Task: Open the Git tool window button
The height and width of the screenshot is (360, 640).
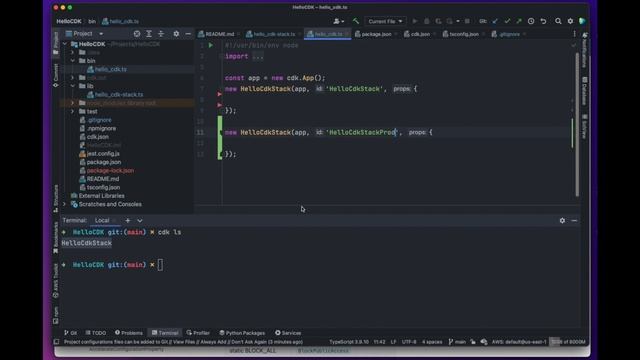Action: pos(71,333)
